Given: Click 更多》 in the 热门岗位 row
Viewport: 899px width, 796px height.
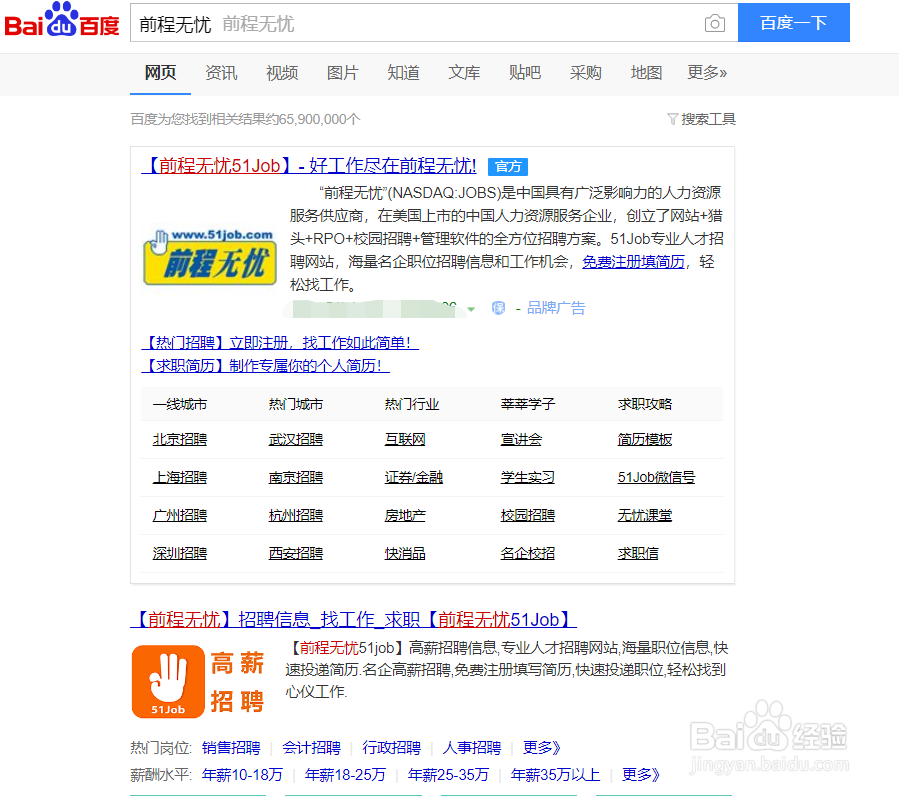Looking at the screenshot, I should [541, 748].
